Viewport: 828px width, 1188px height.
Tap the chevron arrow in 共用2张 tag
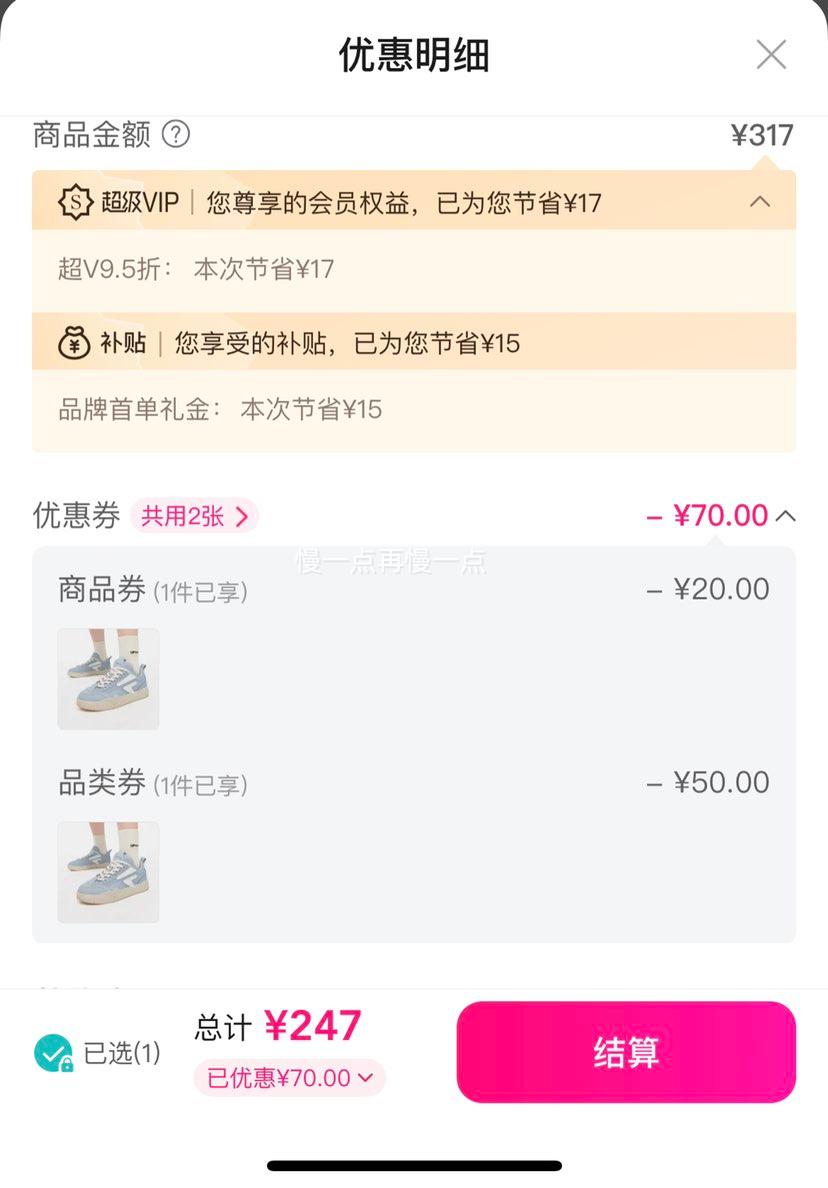coord(242,517)
